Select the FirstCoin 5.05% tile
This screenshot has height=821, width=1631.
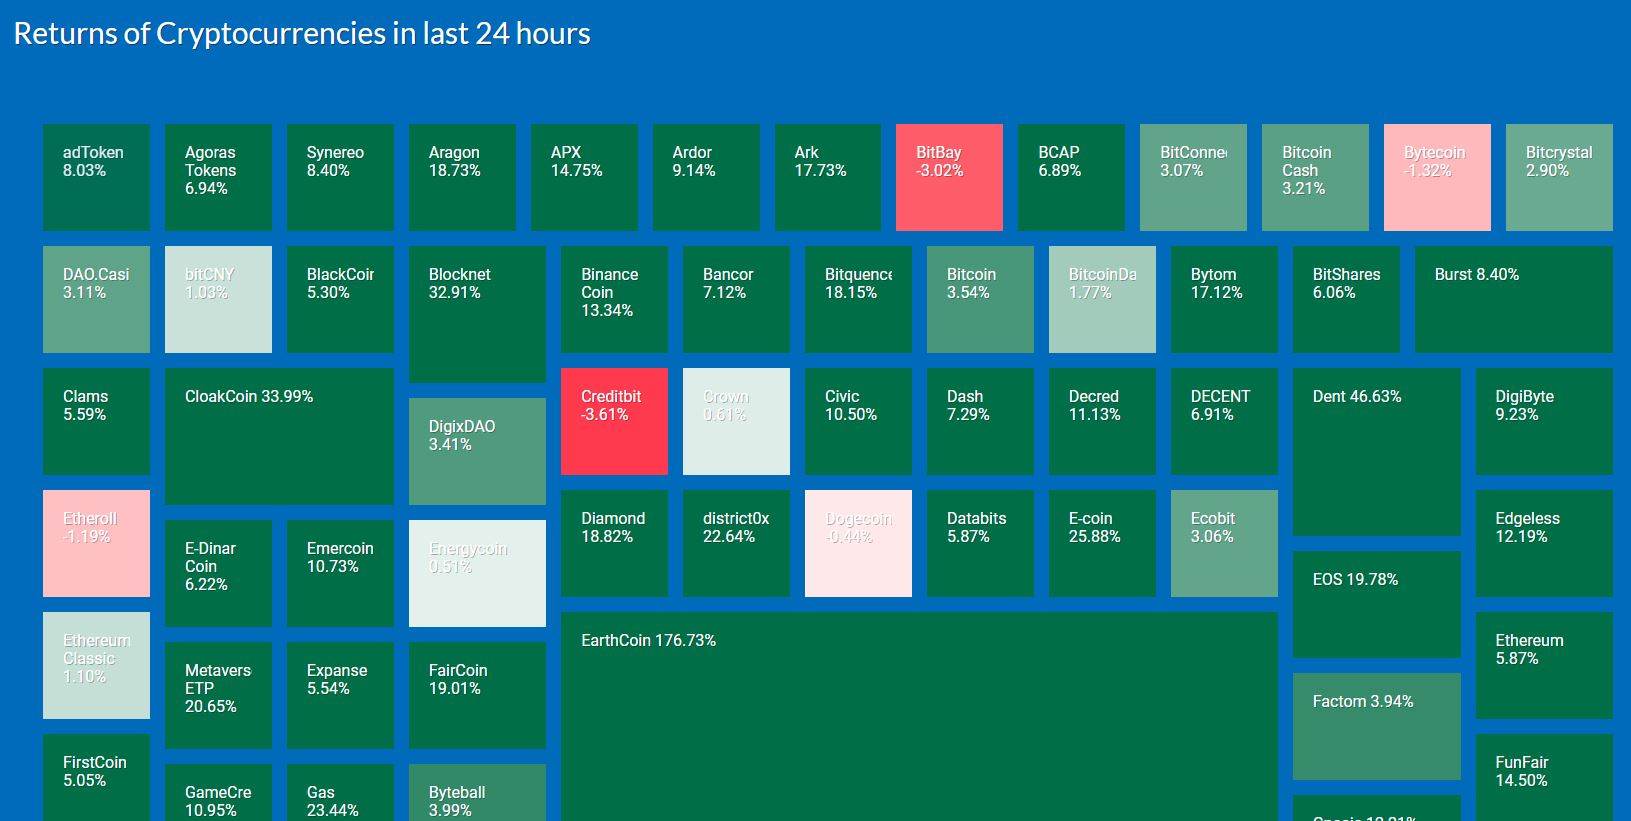[96, 777]
